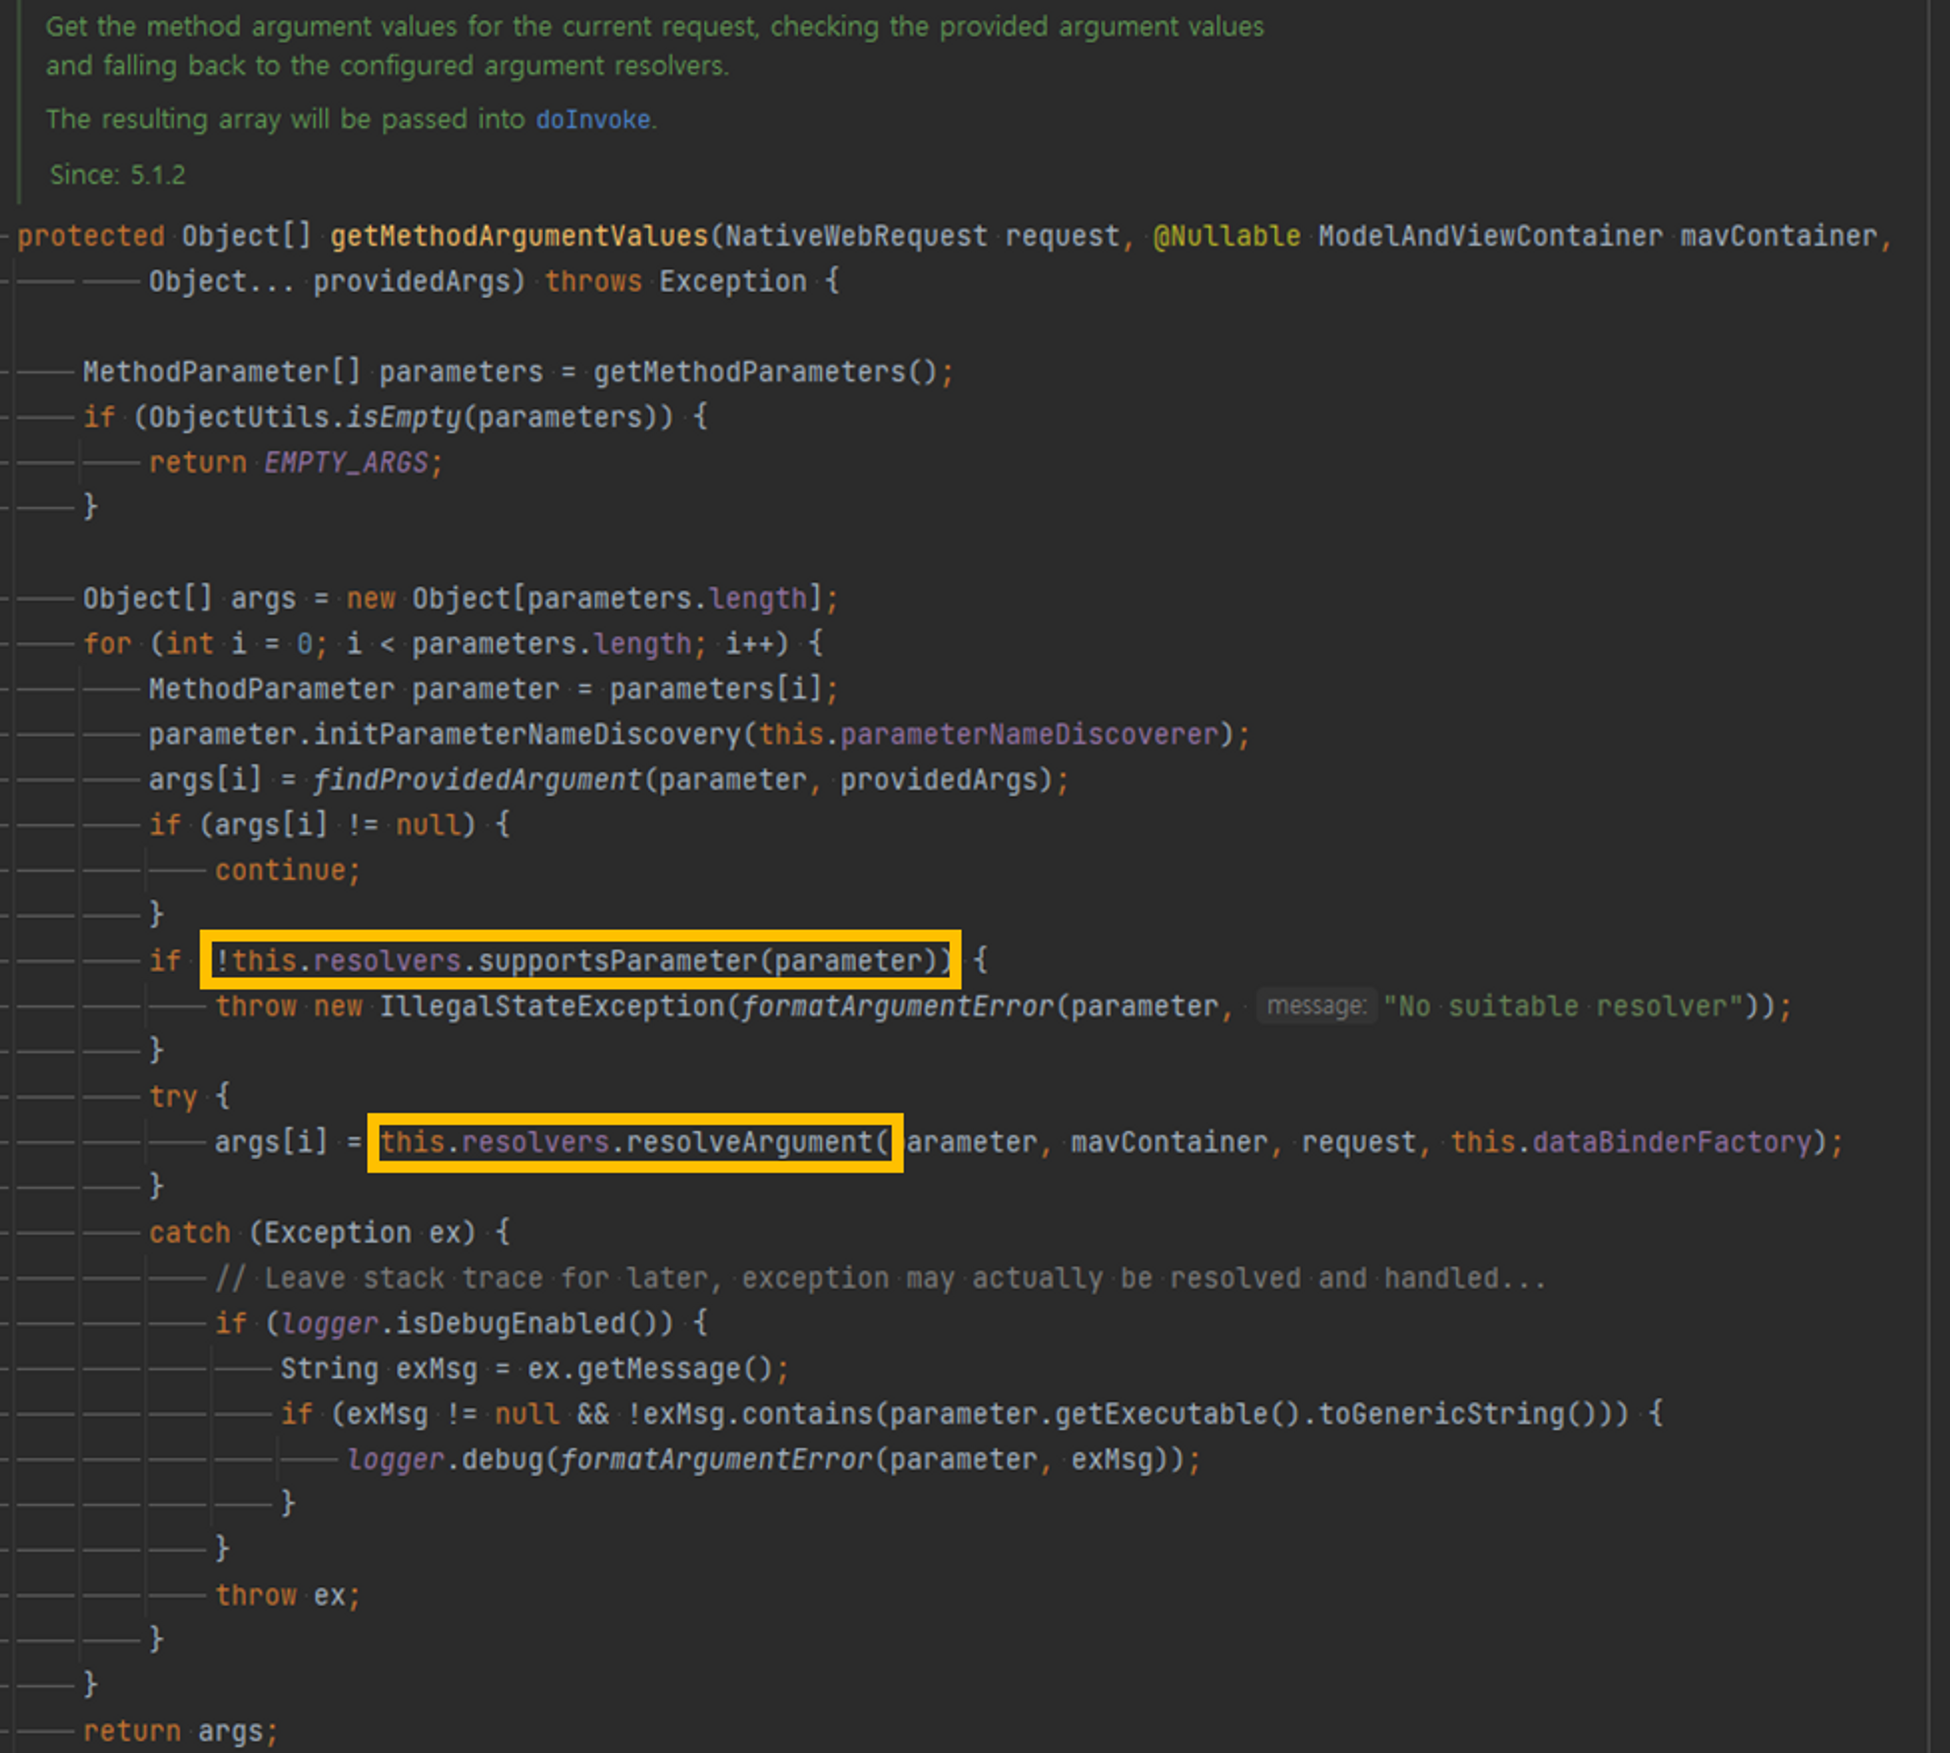
Task: Click the logger.isDebugEnabled() call
Action: [x=478, y=1323]
